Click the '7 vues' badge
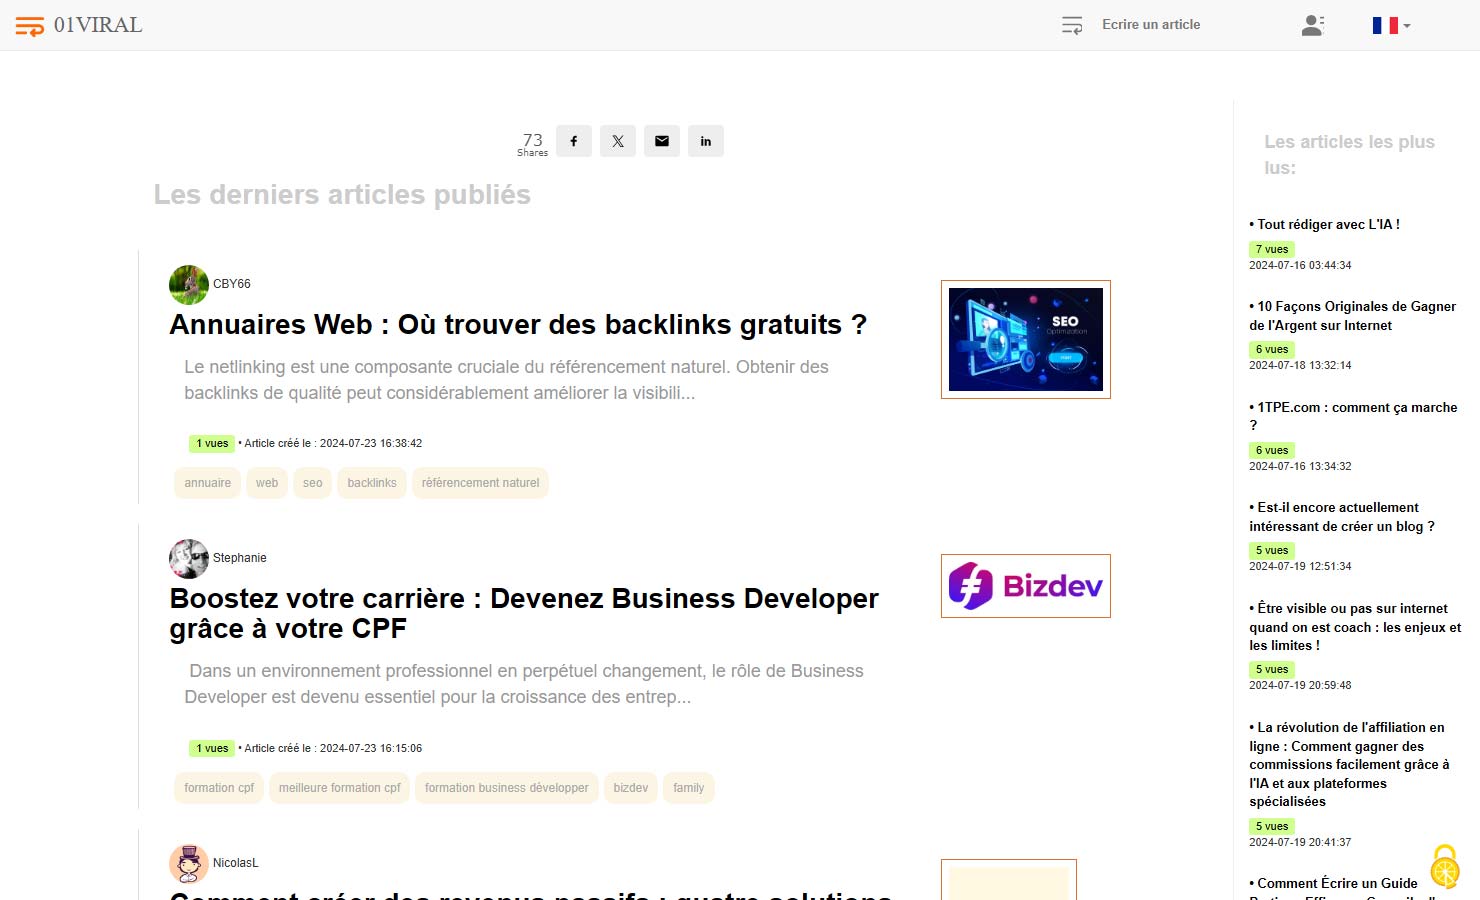The width and height of the screenshot is (1480, 900). click(x=1272, y=249)
